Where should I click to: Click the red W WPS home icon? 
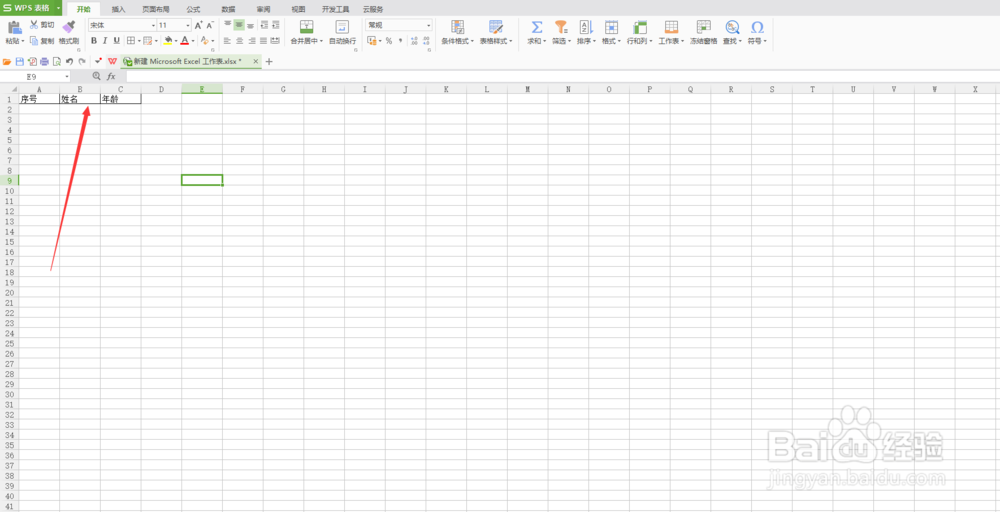(x=112, y=62)
